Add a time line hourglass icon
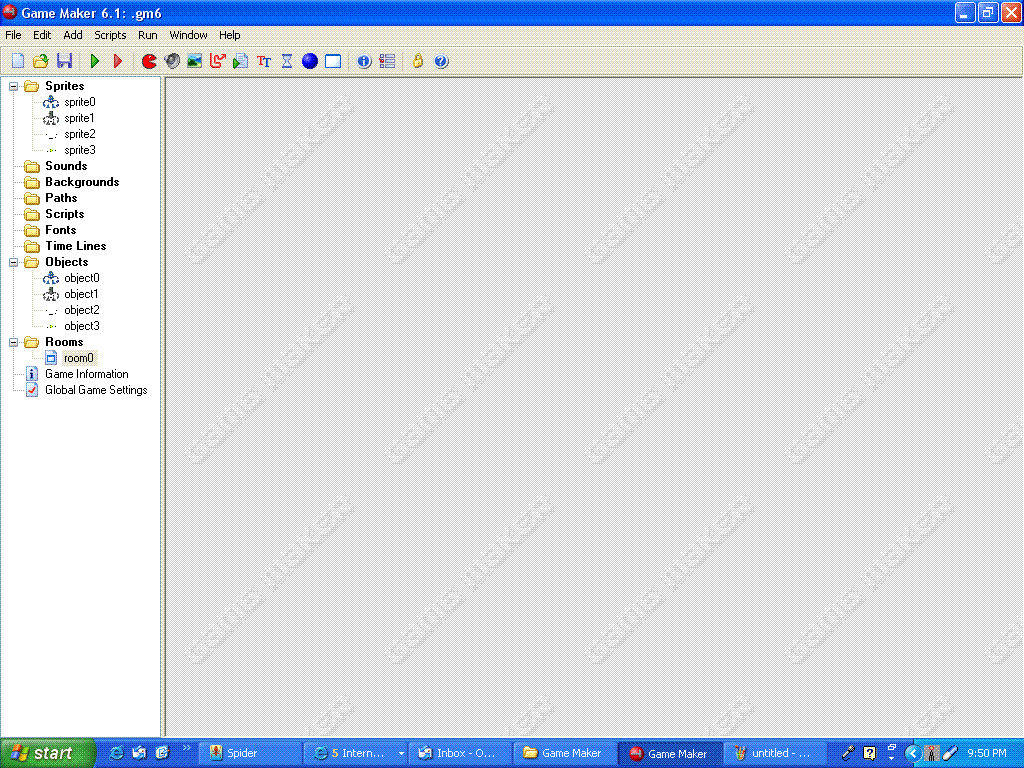 click(x=287, y=61)
